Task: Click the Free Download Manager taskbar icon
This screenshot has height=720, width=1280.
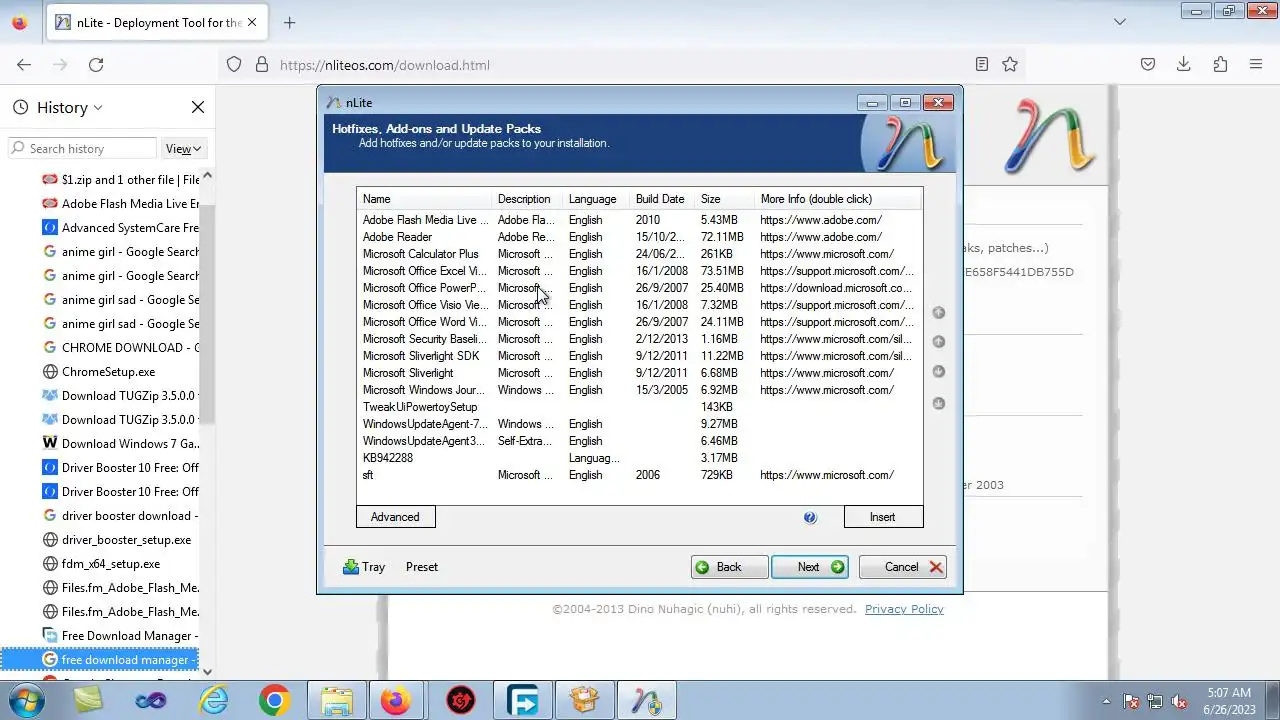Action: (522, 700)
